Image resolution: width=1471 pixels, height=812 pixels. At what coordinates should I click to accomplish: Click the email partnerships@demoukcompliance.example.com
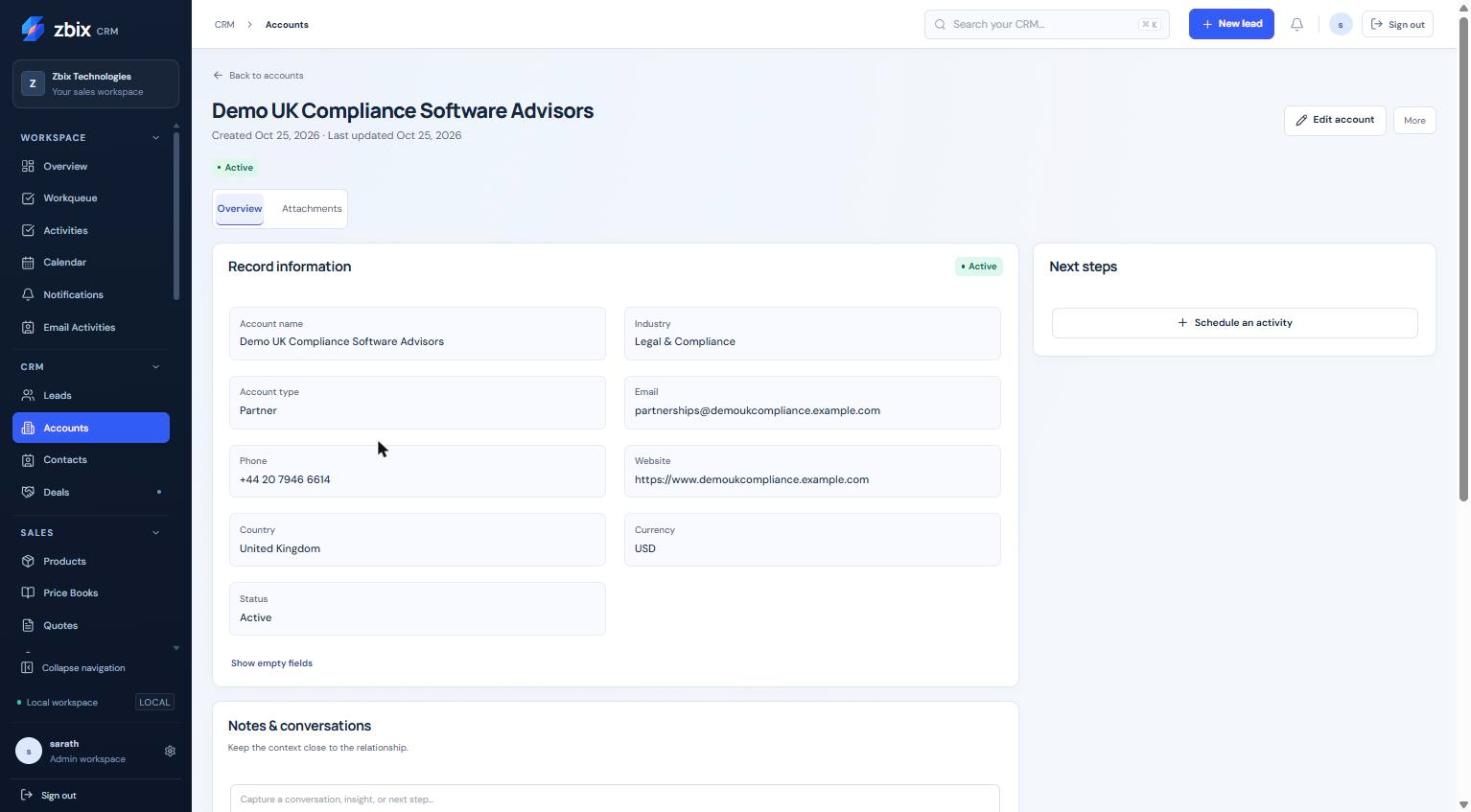pyautogui.click(x=757, y=410)
